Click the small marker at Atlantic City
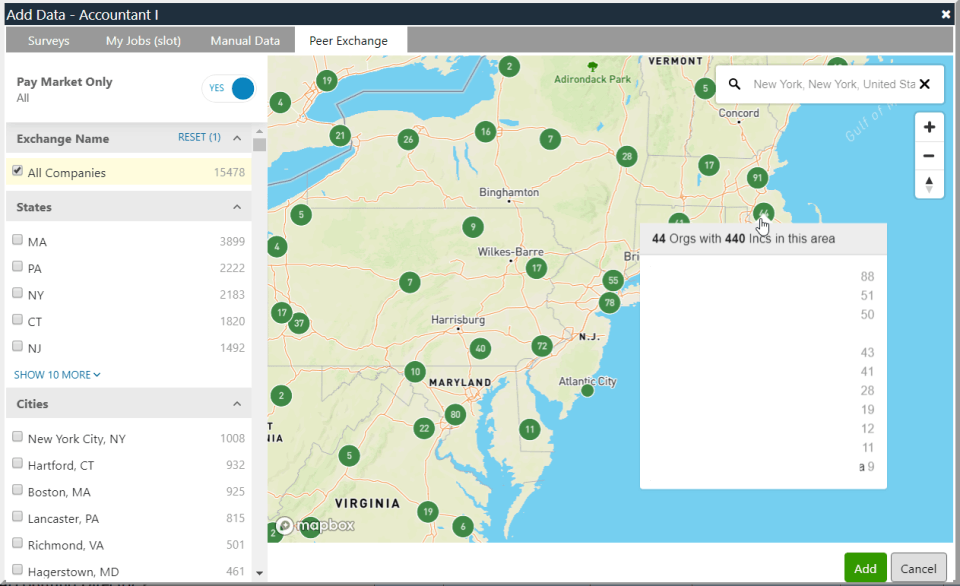Viewport: 960px width, 586px height. pyautogui.click(x=587, y=390)
